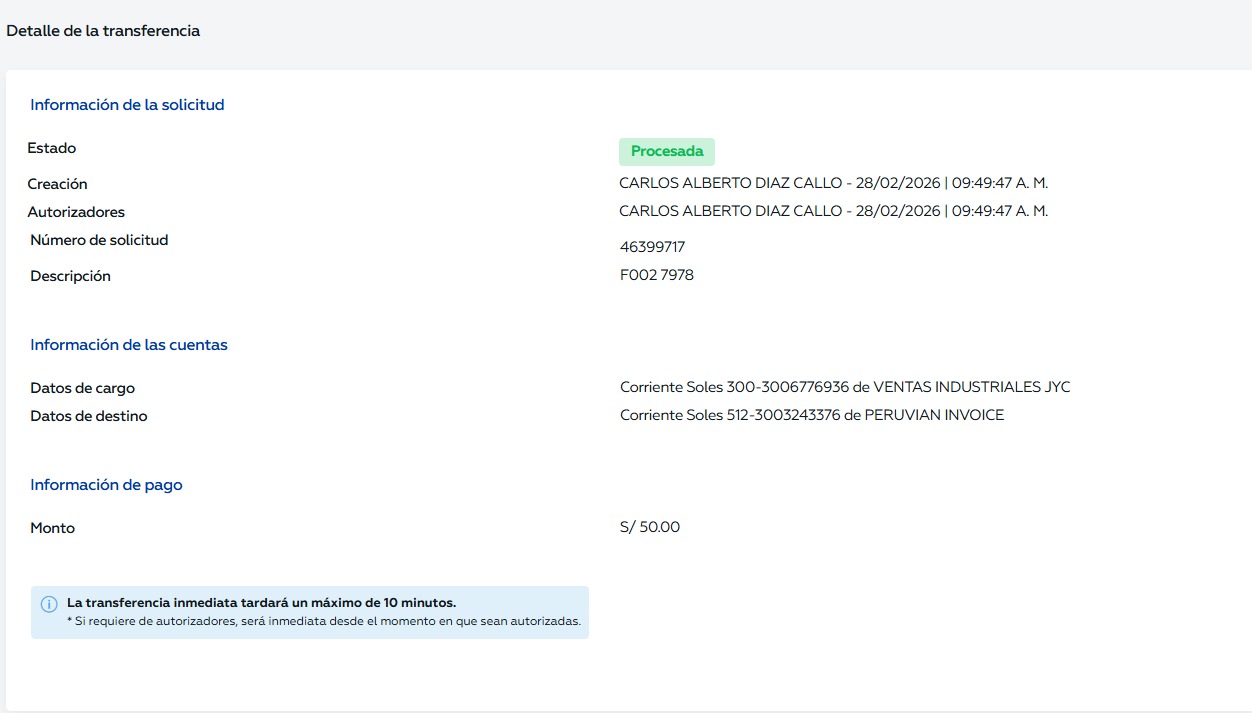The image size is (1252, 713).
Task: Click the 'Datos de cargo' label
Action: click(x=82, y=388)
